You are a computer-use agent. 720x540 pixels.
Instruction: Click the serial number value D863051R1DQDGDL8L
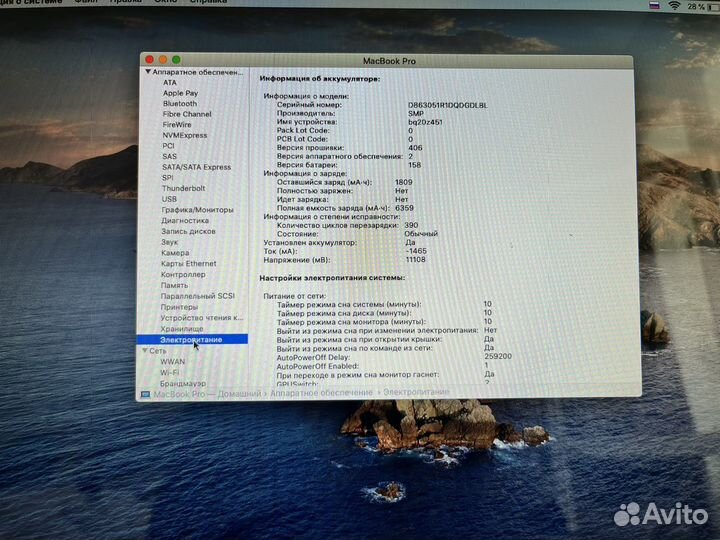point(448,105)
